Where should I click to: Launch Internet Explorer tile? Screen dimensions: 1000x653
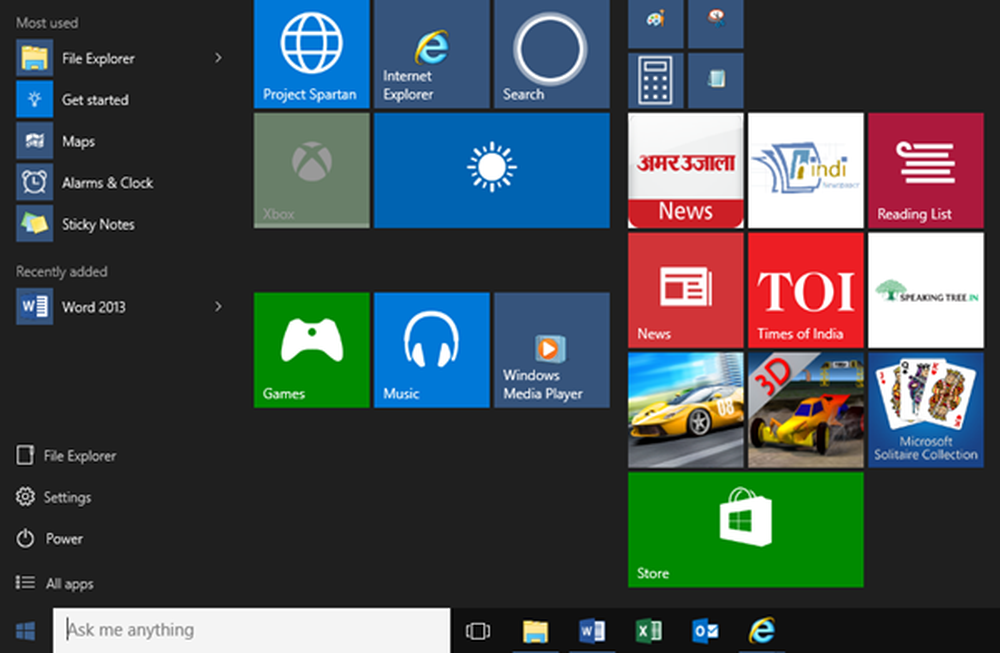(x=431, y=54)
